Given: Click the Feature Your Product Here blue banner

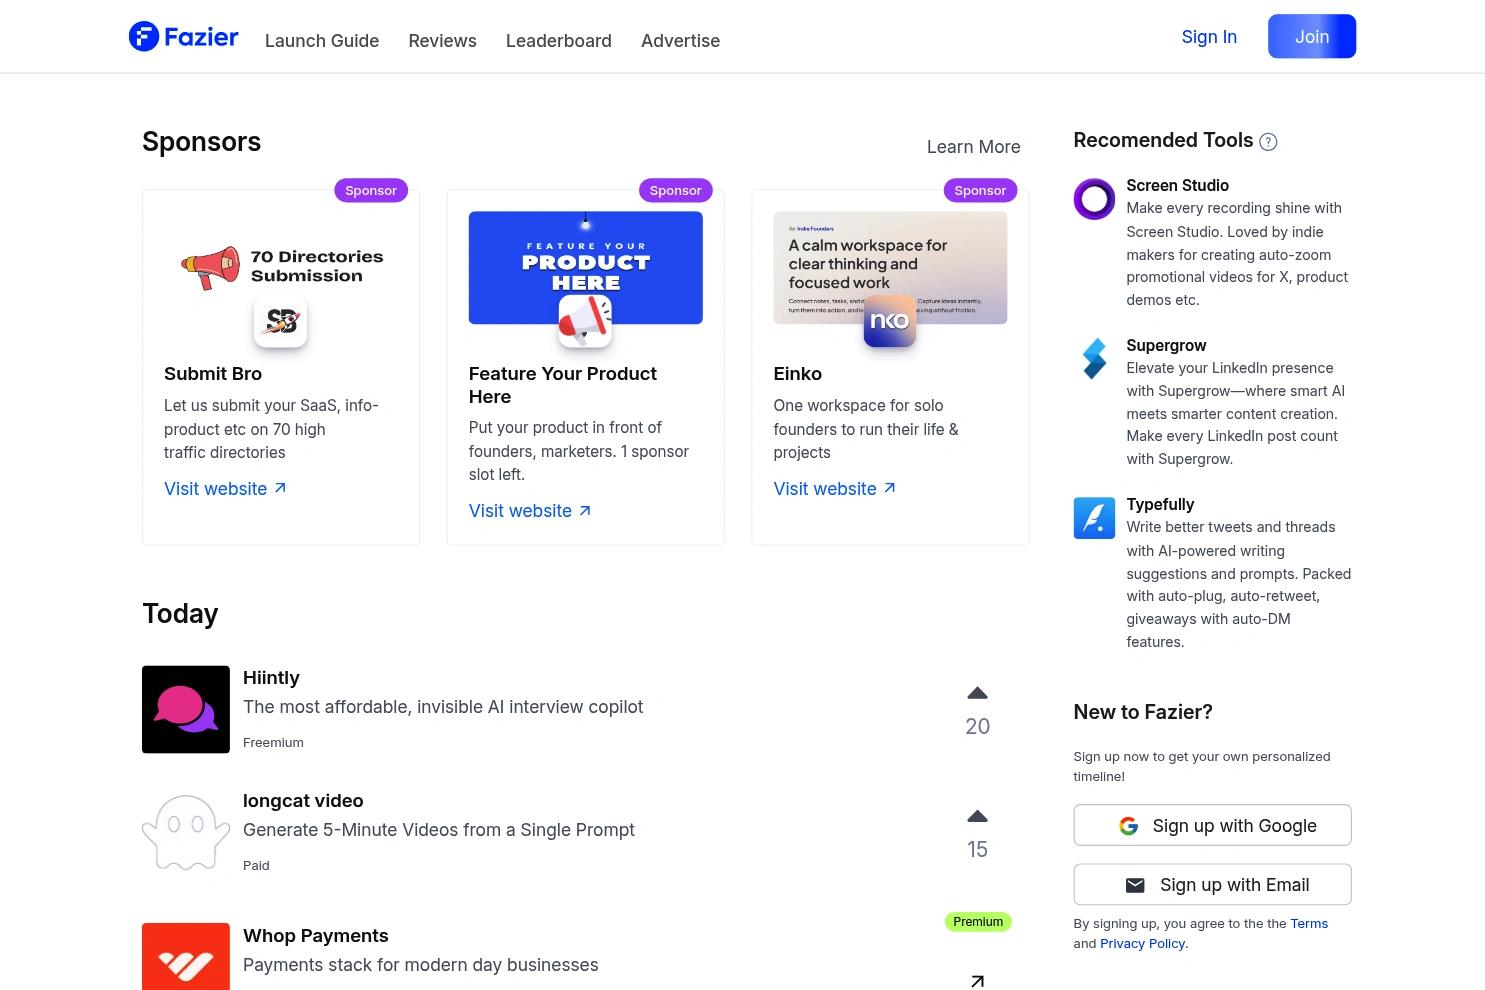Looking at the screenshot, I should (585, 267).
